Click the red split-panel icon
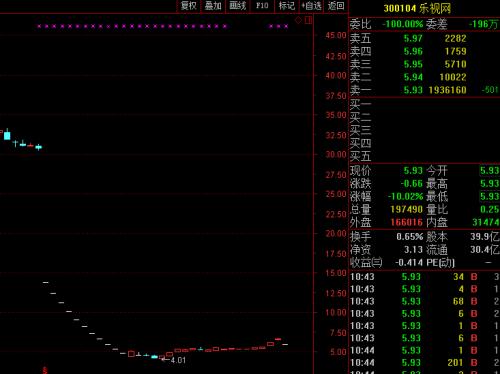Screen dimensions: 500x374 [309, 20]
